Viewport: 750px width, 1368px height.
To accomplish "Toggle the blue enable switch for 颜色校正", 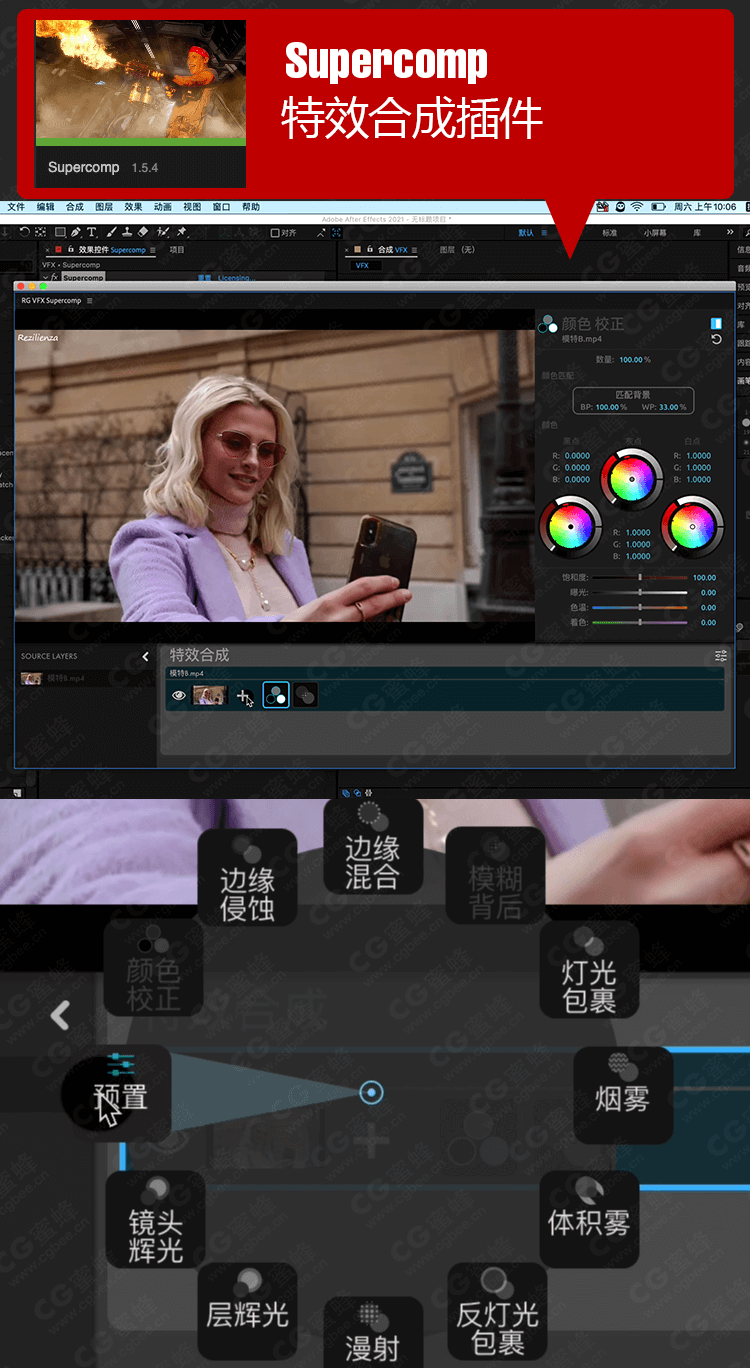I will pyautogui.click(x=716, y=323).
